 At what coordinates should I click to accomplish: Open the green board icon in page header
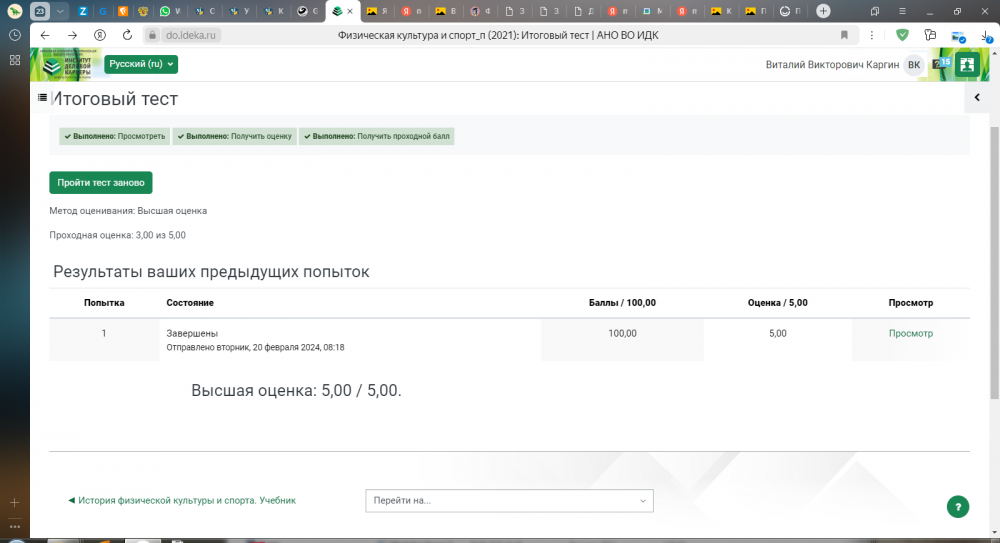coord(967,64)
